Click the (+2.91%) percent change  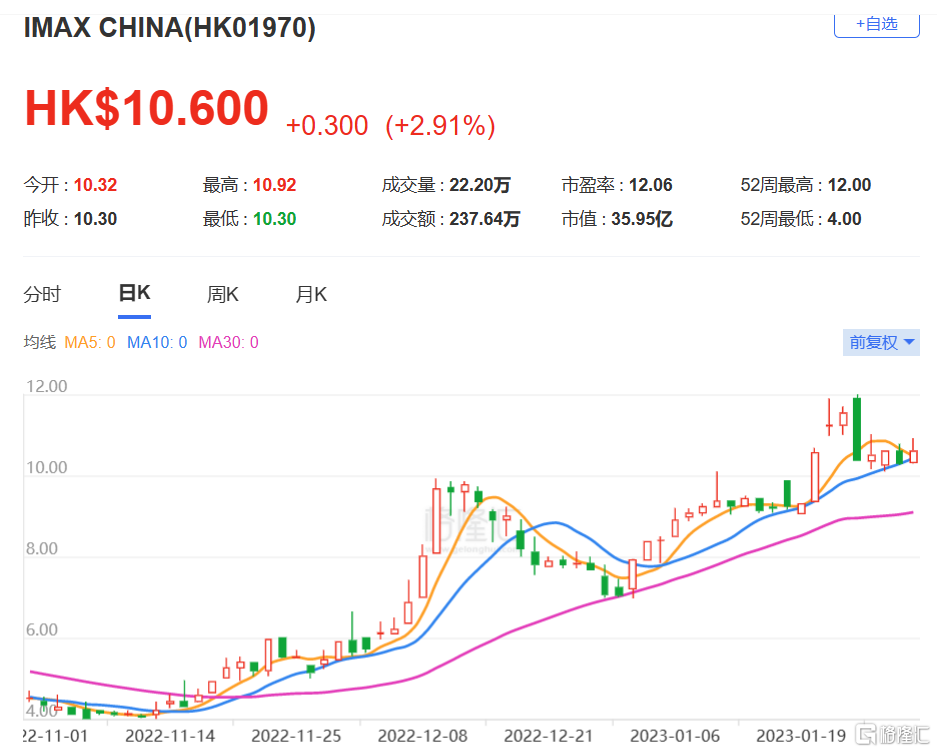[440, 126]
